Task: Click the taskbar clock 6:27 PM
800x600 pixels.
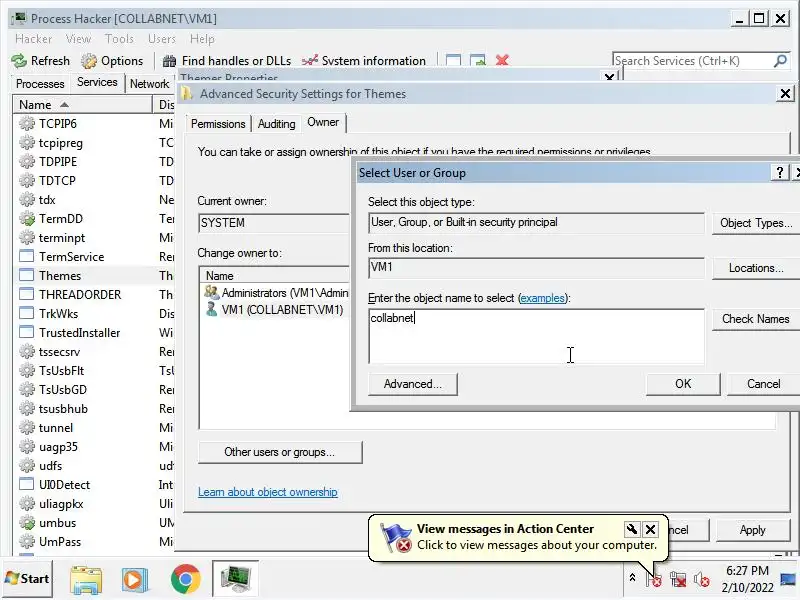Action: pyautogui.click(x=747, y=570)
